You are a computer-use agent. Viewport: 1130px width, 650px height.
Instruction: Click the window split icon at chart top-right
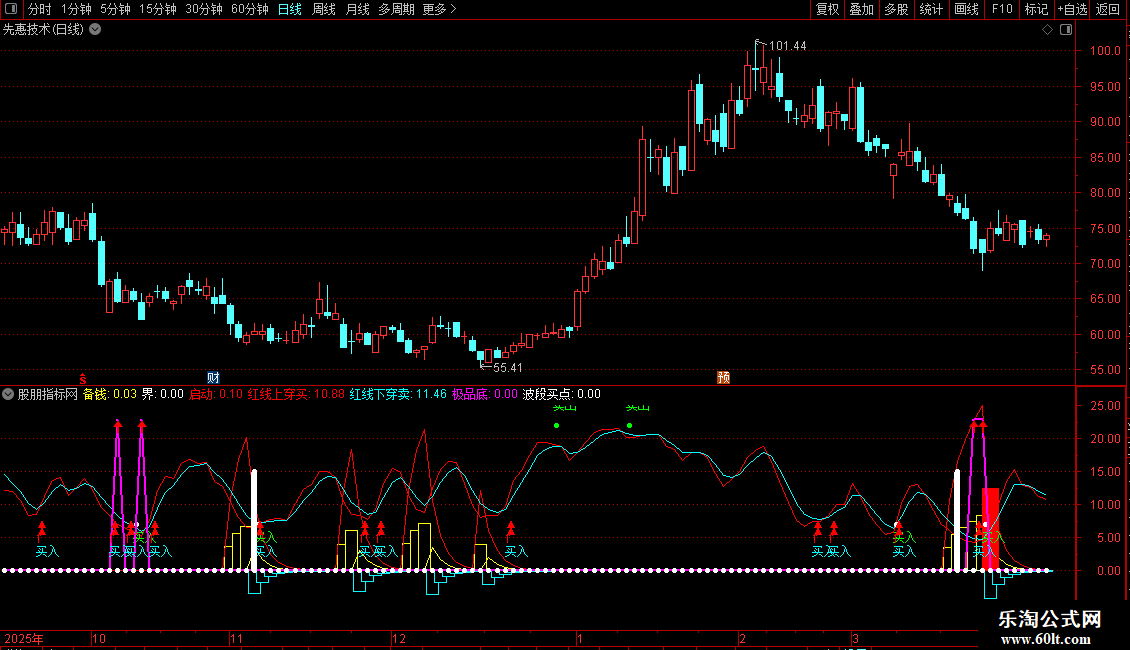click(x=1066, y=30)
